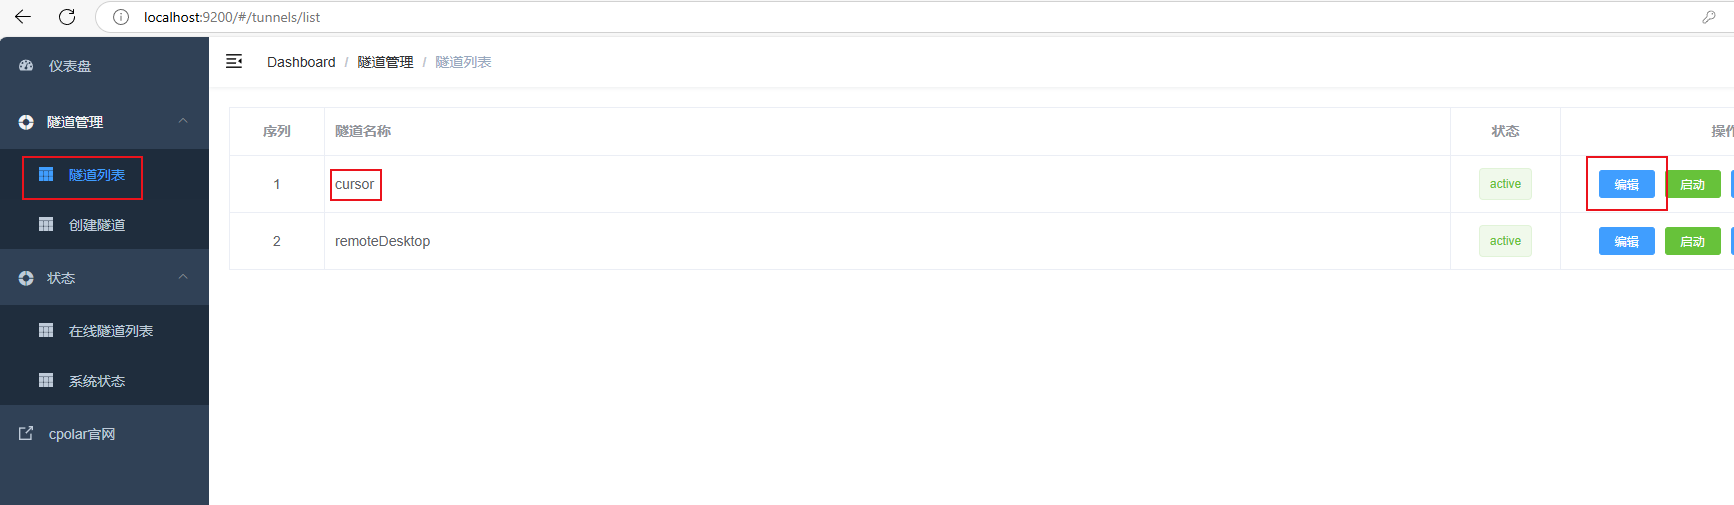Click the key icon in address bar
Screen dimensions: 1734x505
[1709, 17]
